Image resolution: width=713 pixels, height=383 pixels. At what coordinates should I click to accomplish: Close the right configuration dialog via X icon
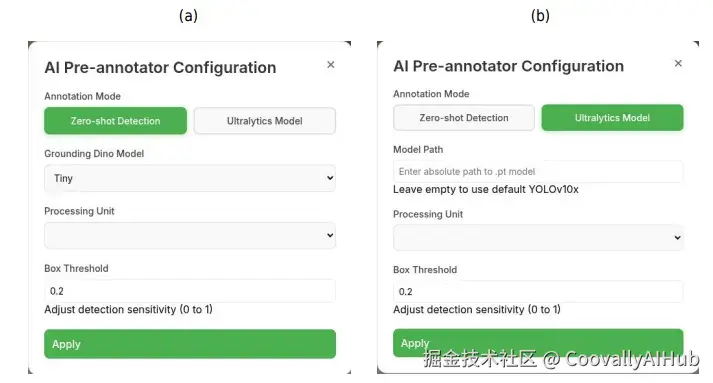(678, 64)
